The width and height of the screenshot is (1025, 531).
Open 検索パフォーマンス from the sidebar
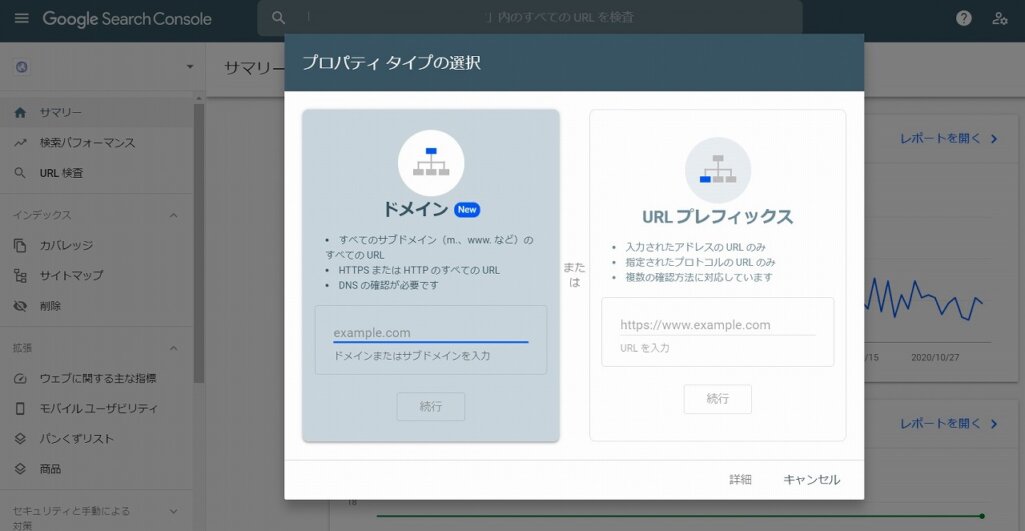coord(87,143)
